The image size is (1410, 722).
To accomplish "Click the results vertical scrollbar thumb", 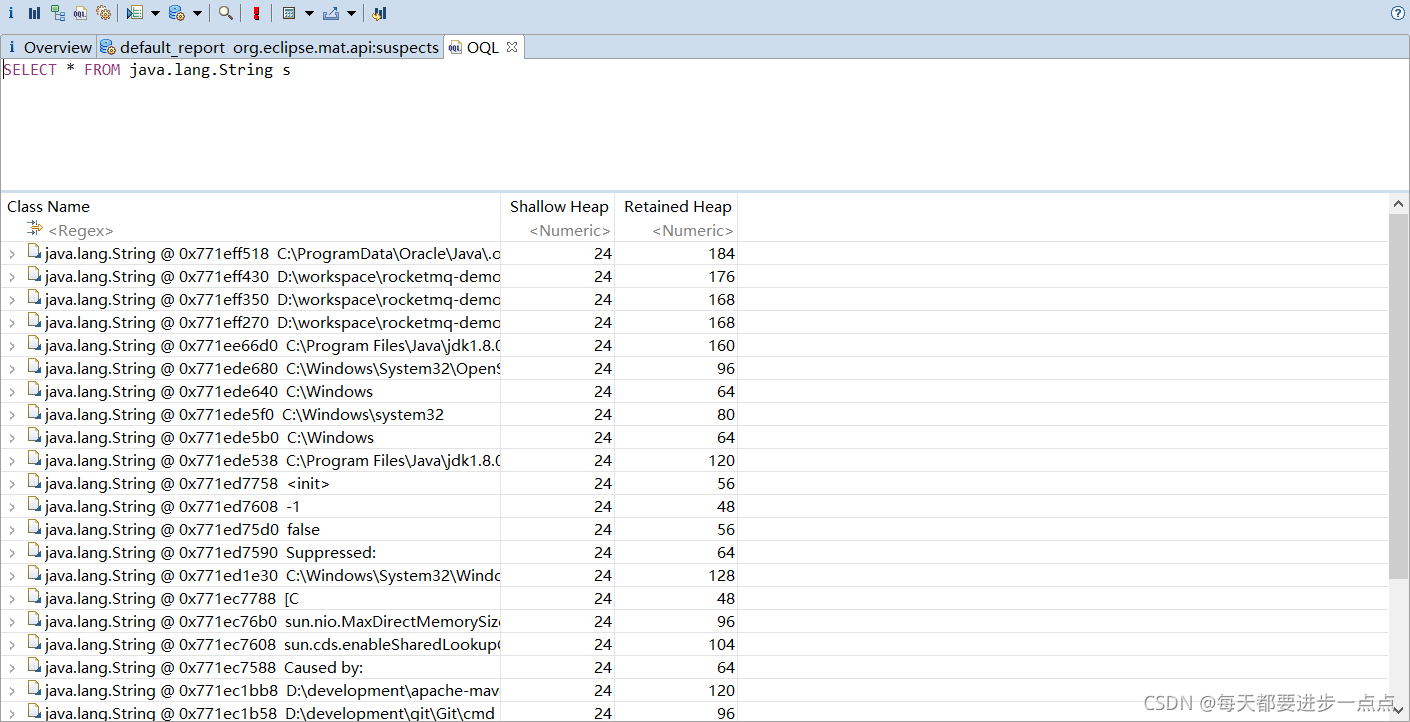I will click(x=1399, y=396).
